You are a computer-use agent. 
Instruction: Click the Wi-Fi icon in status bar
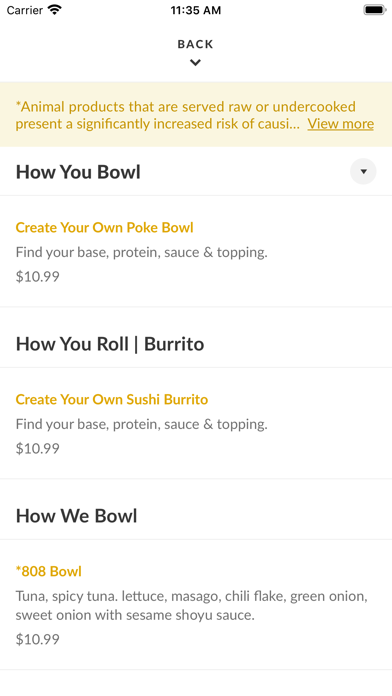(55, 10)
